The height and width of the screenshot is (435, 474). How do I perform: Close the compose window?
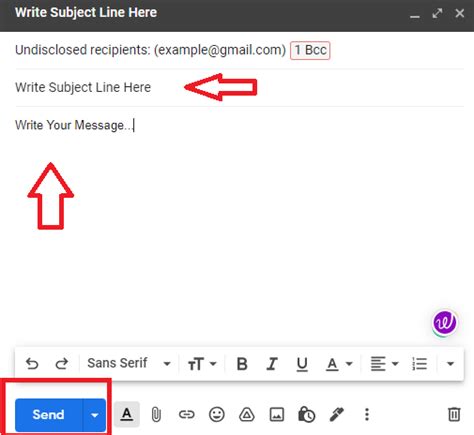(460, 13)
